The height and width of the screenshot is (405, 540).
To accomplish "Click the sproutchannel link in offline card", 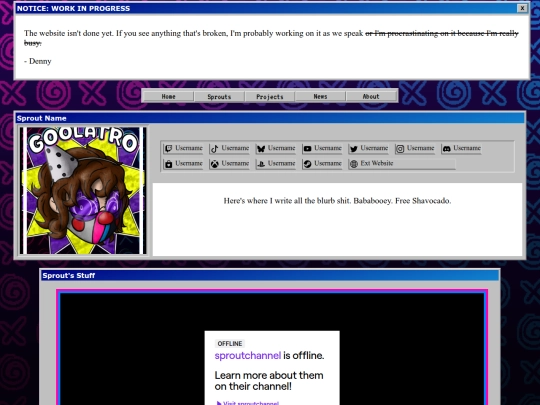I will (x=248, y=355).
